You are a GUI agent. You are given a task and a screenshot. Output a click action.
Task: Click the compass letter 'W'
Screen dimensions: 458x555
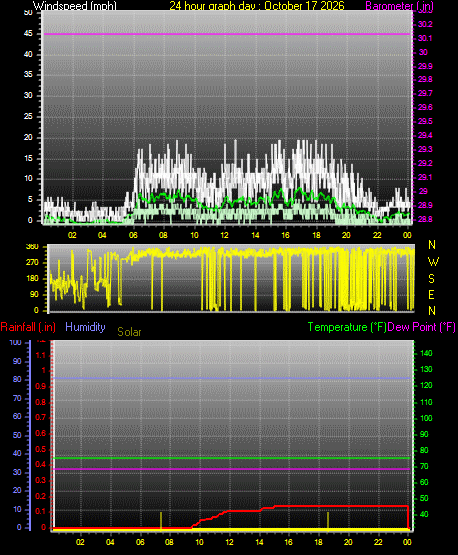(433, 262)
